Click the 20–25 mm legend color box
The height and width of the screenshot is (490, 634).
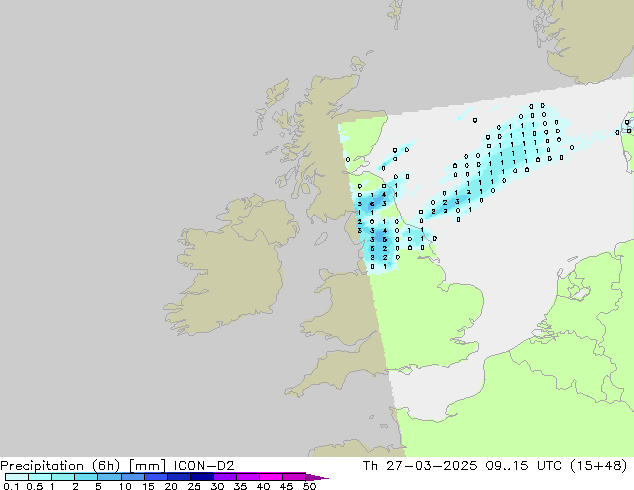(x=178, y=477)
